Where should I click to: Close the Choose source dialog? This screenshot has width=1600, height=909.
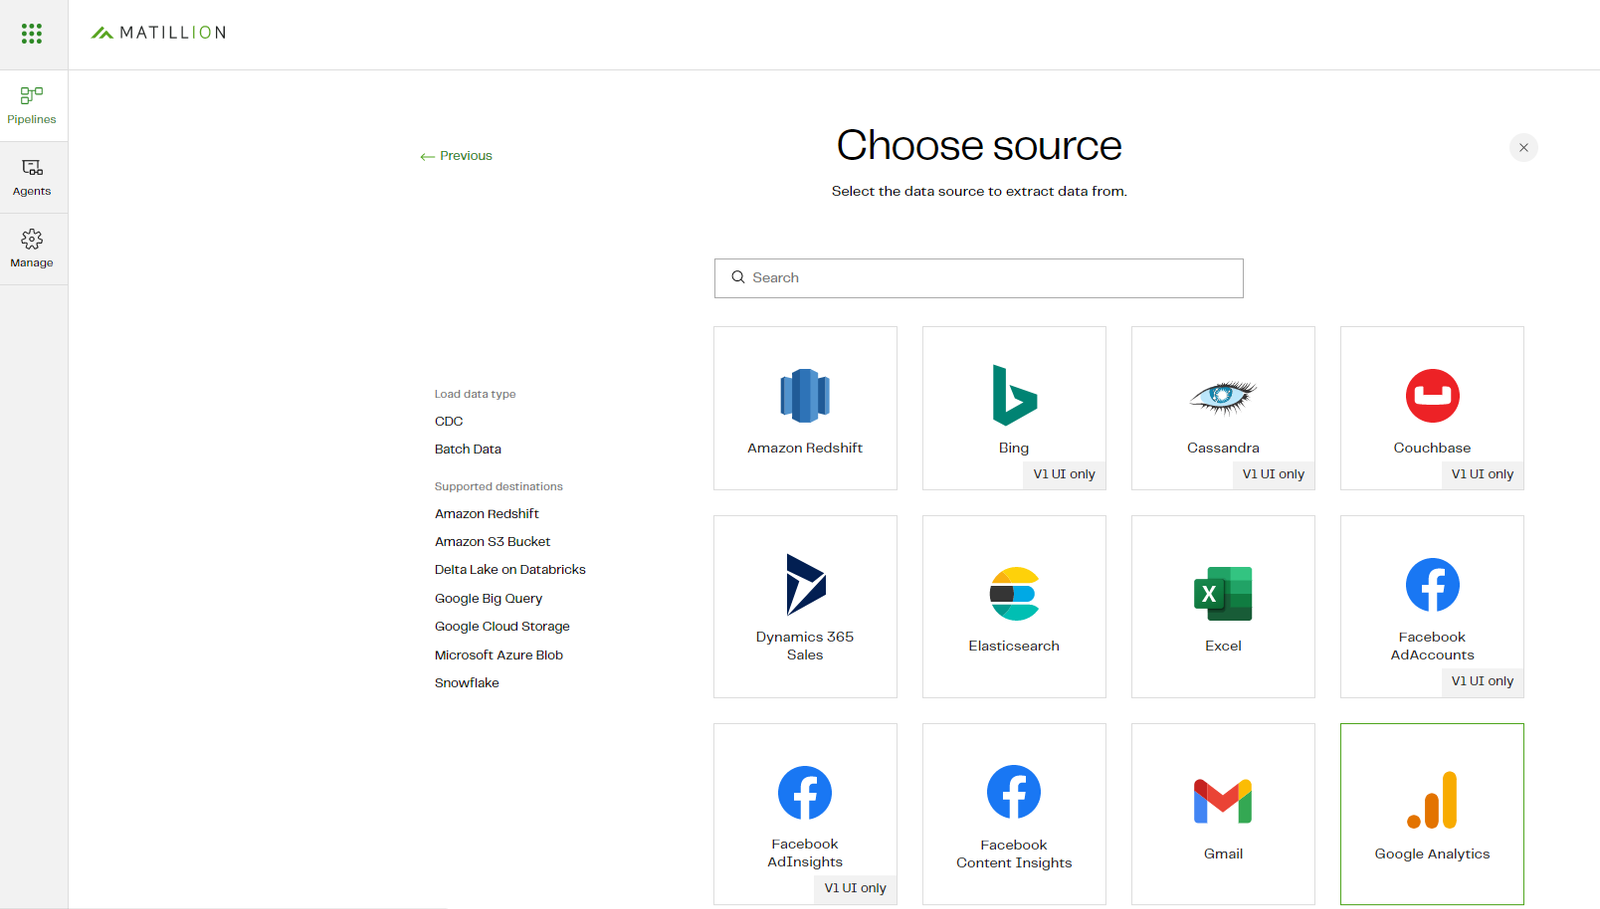coord(1523,148)
